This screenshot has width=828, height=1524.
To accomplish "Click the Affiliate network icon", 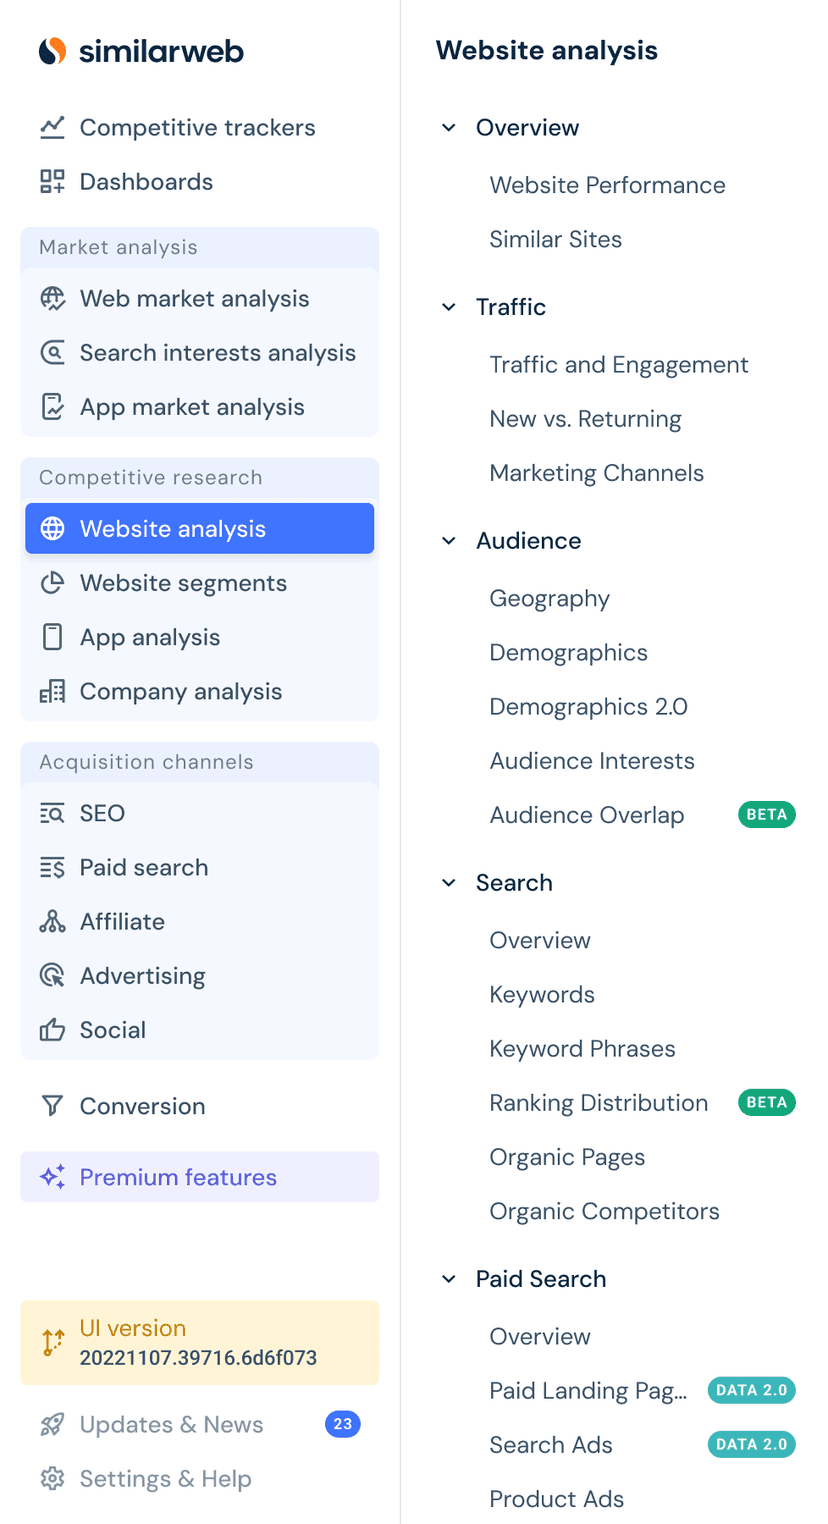I will click(x=52, y=920).
